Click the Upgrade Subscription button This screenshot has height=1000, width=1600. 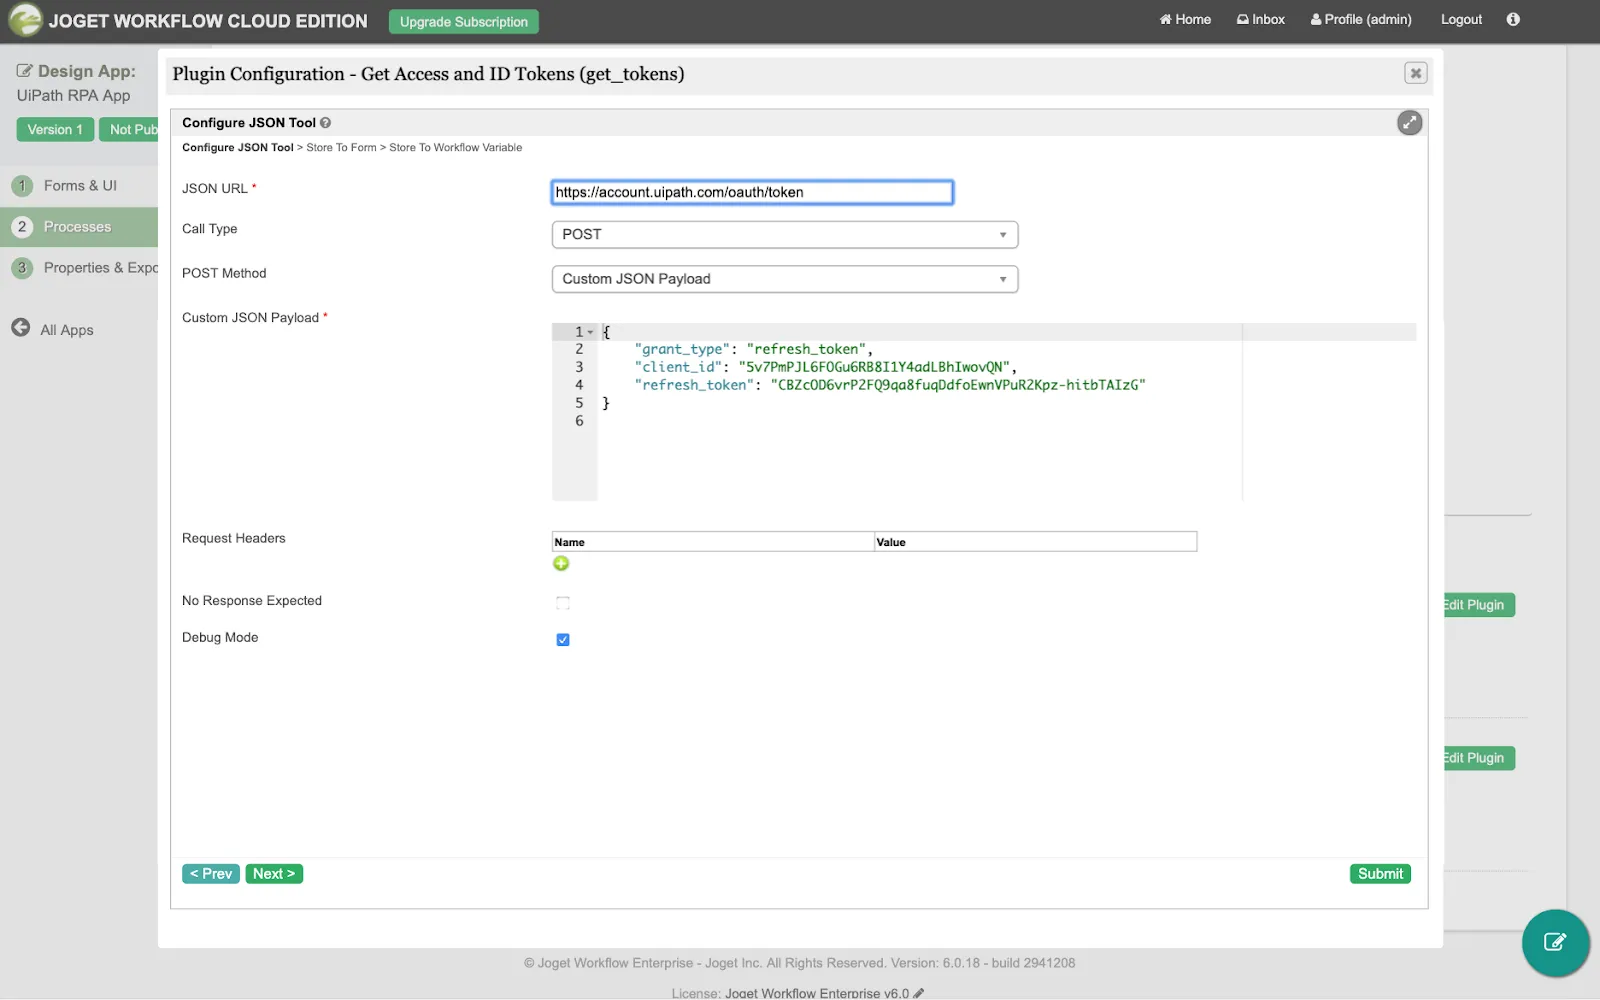[464, 21]
